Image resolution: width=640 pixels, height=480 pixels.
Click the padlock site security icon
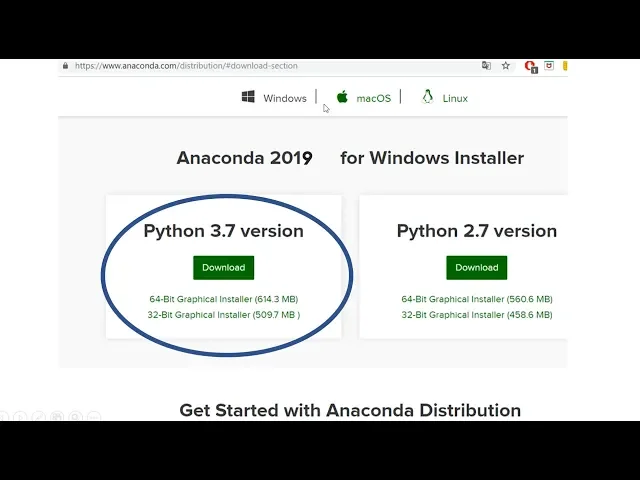pos(65,66)
